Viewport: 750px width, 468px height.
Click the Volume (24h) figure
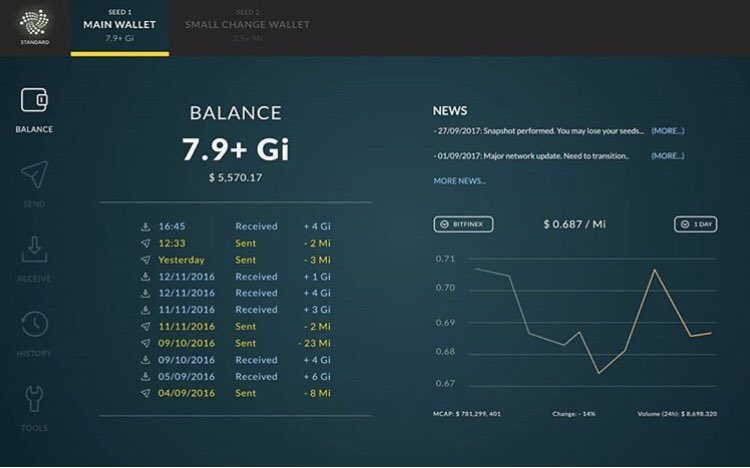click(x=677, y=414)
